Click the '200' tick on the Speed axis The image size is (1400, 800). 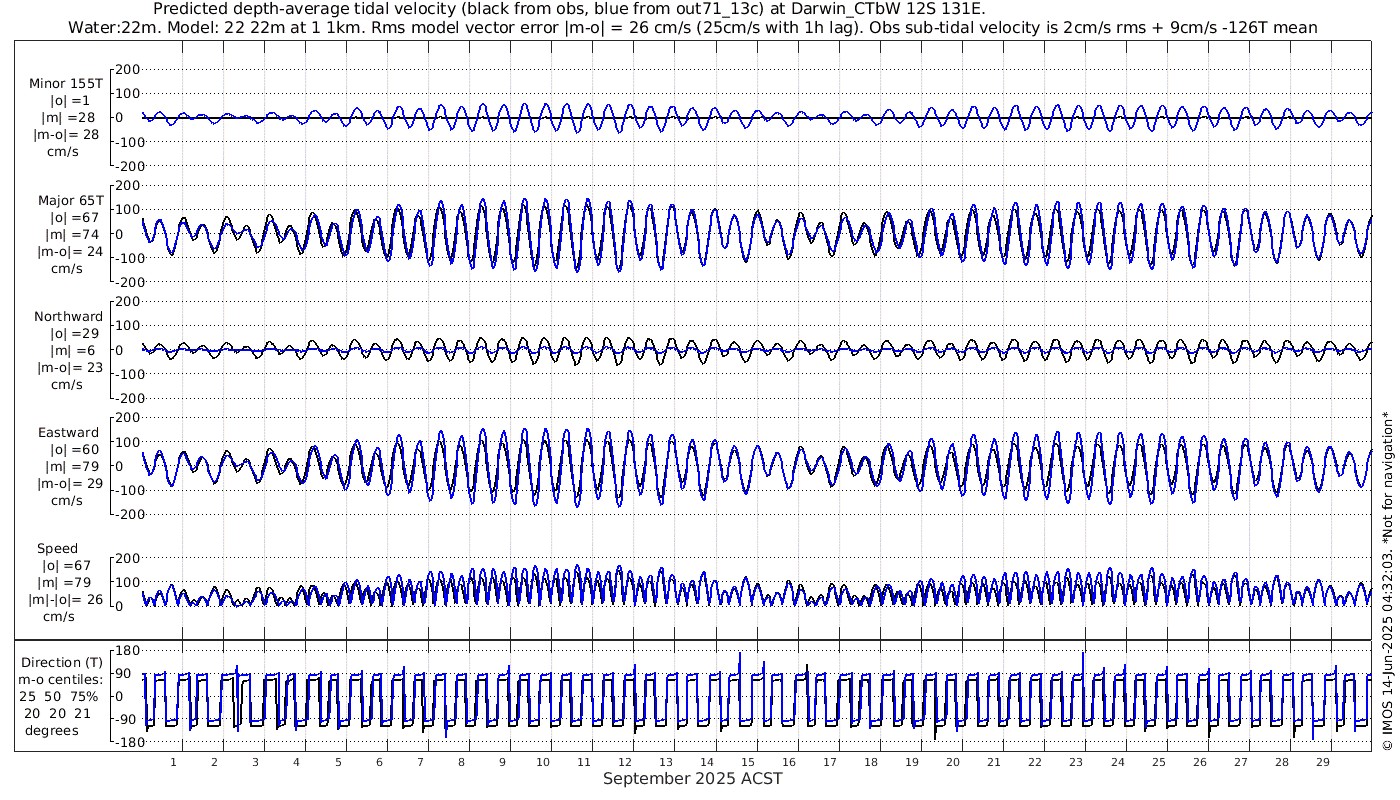tap(129, 558)
